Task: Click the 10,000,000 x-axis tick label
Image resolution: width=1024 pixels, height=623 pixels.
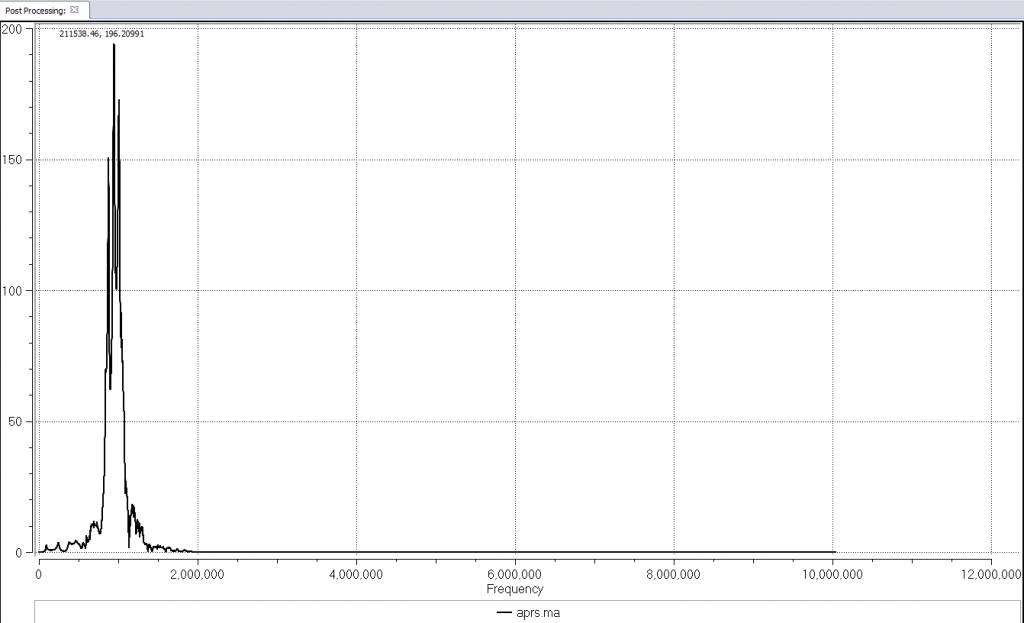Action: point(833,575)
